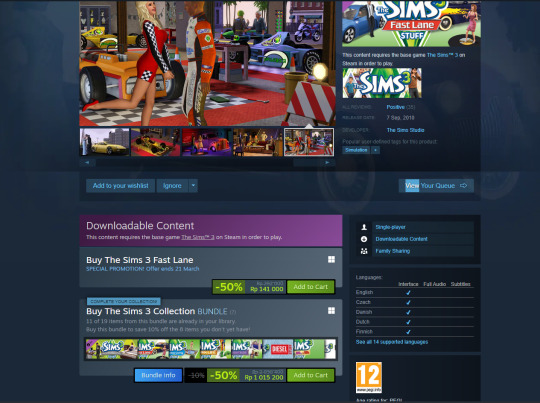Viewport: 540px width, 403px height.
Task: Open Single-player category link
Action: [390, 227]
